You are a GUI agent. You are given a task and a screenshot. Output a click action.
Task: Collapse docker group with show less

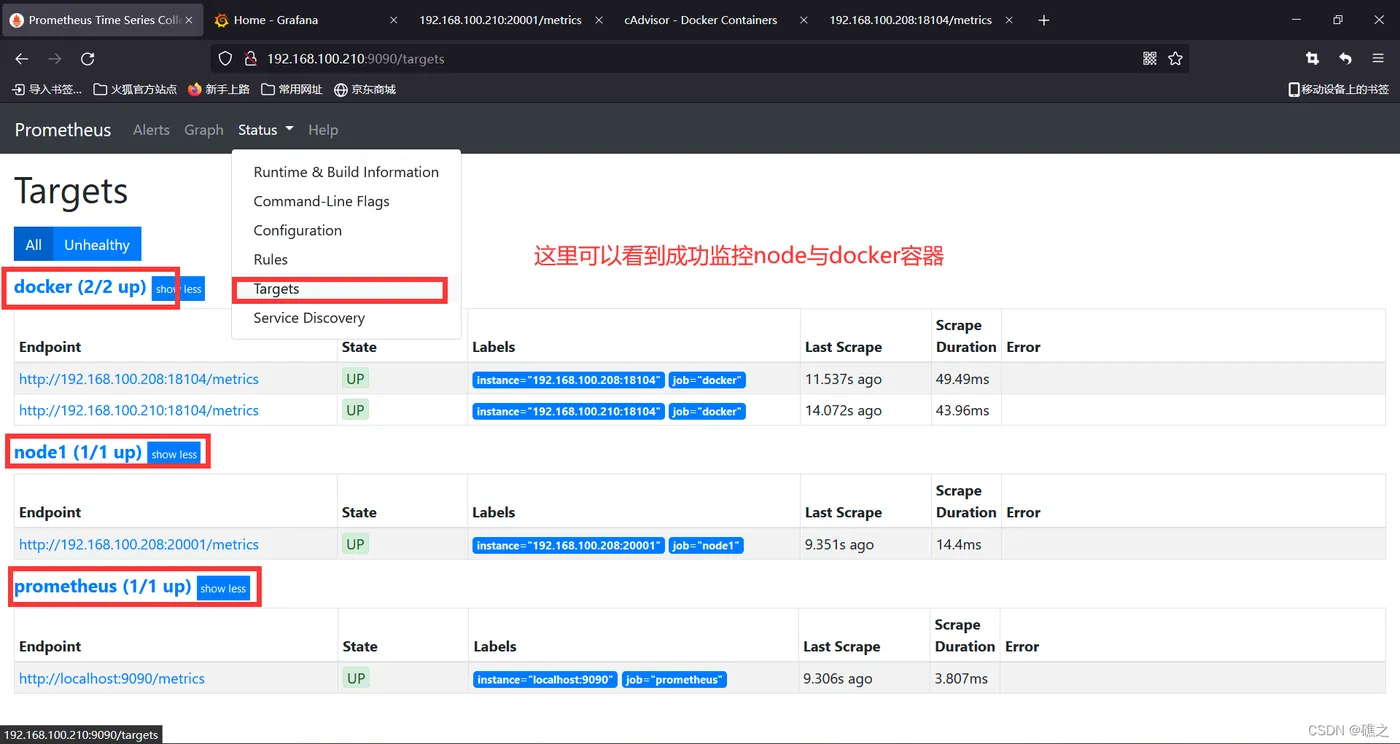pos(179,289)
